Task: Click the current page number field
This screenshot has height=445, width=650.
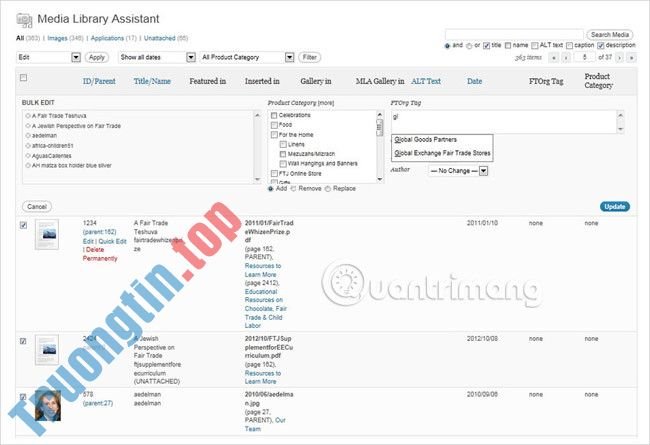Action: (585, 57)
